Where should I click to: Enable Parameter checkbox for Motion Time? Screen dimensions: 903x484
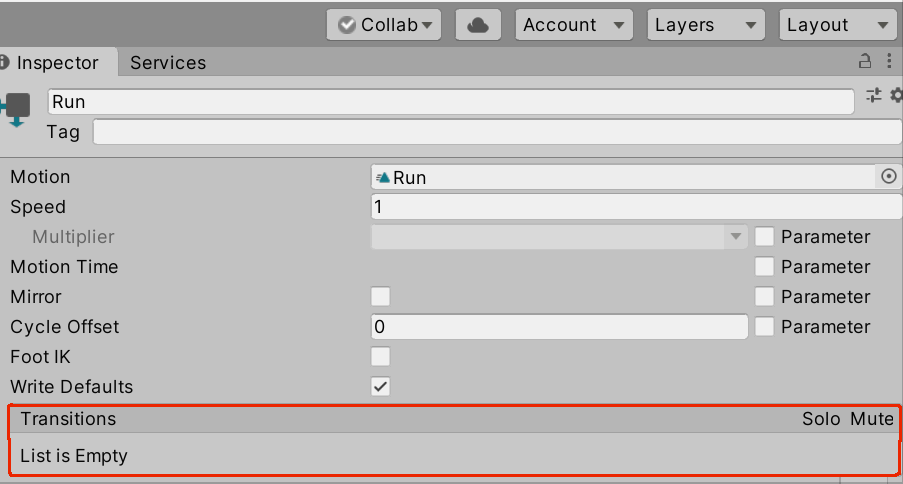pos(764,267)
